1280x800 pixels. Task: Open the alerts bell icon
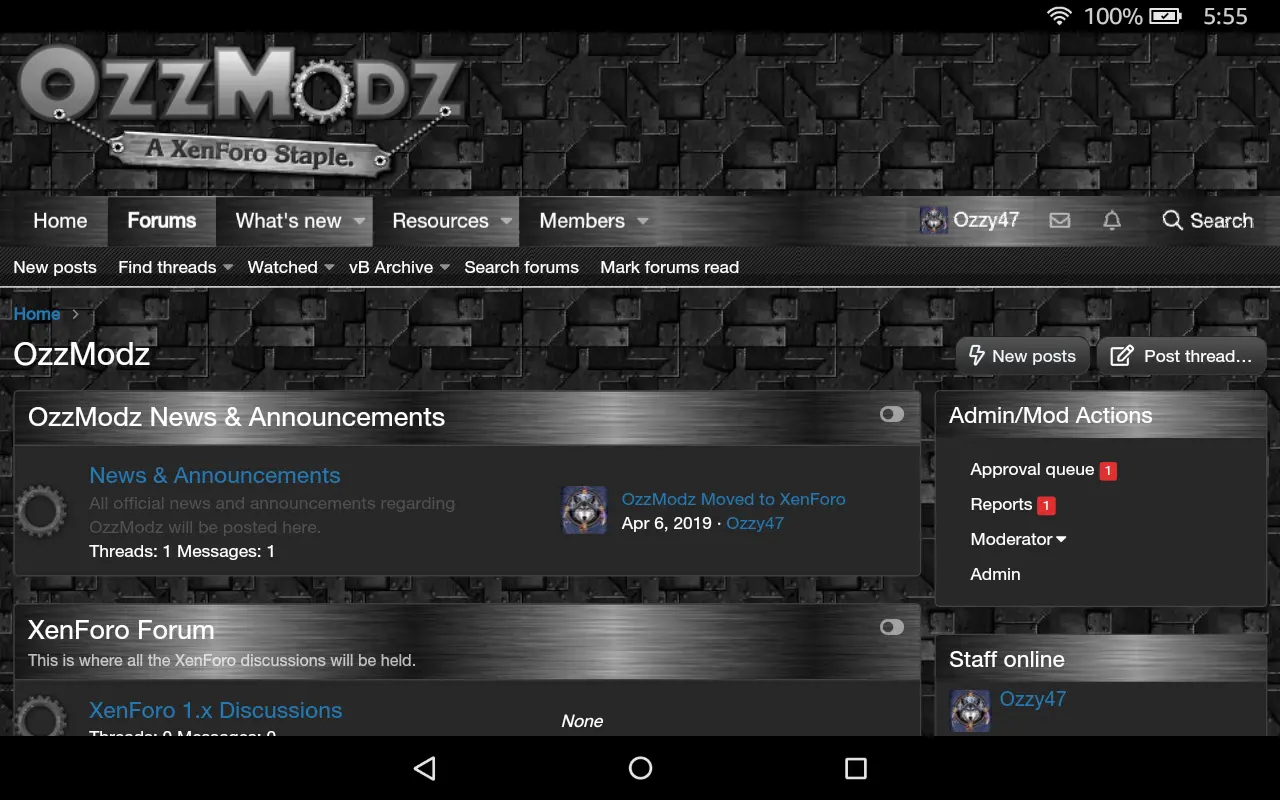click(1112, 221)
